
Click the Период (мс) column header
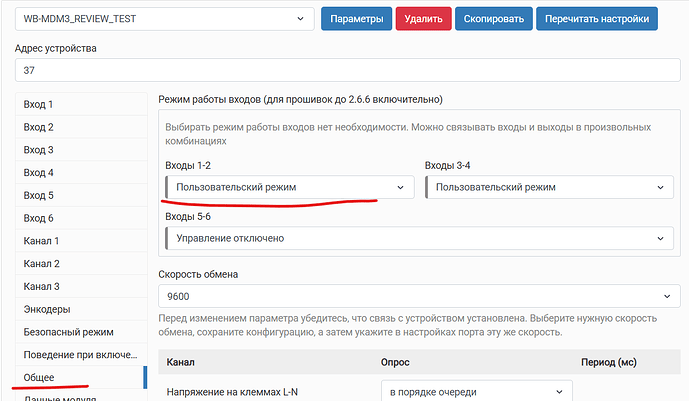coord(609,362)
